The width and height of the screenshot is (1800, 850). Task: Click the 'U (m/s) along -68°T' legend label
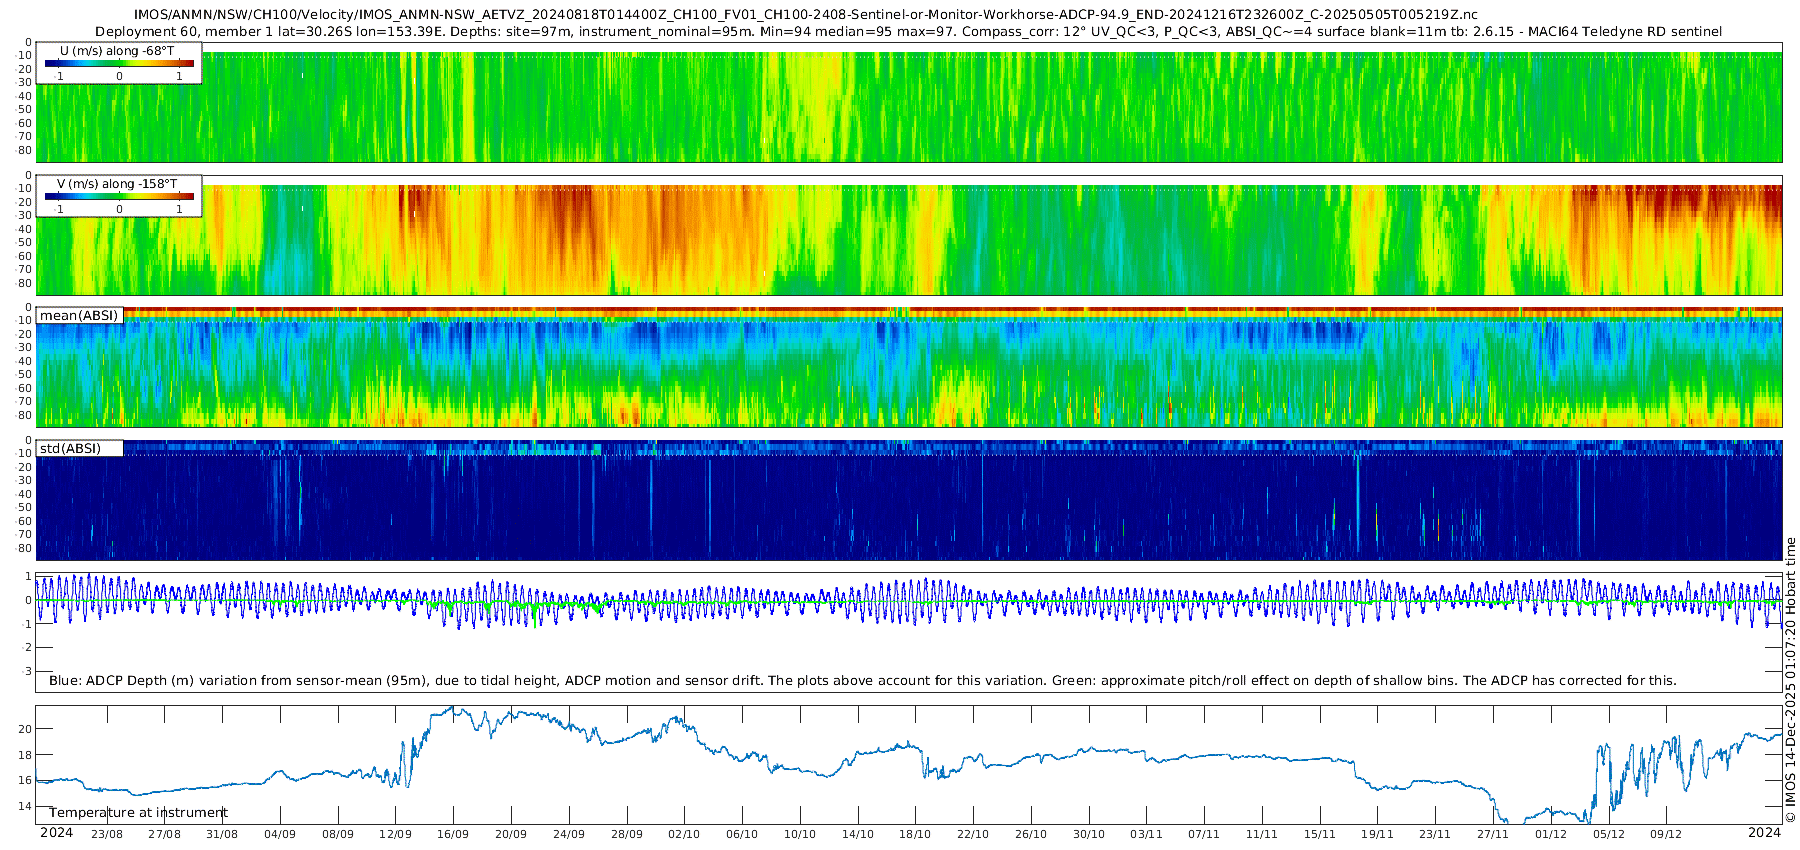[117, 50]
